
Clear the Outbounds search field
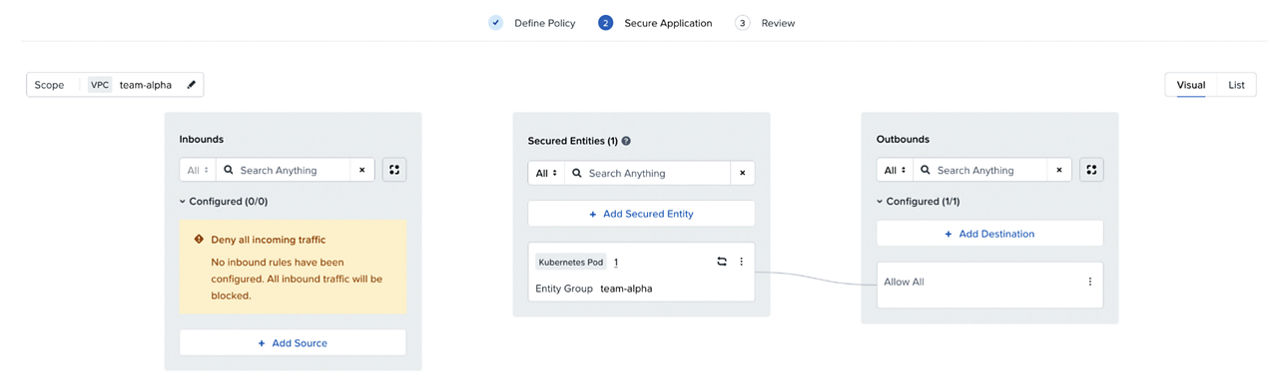click(x=1059, y=170)
